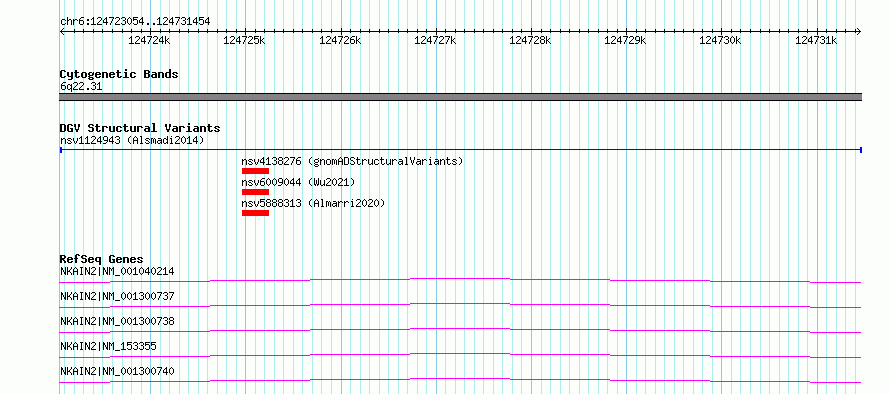Click the 124724k ruler tick label
The height and width of the screenshot is (394, 890).
tap(149, 40)
